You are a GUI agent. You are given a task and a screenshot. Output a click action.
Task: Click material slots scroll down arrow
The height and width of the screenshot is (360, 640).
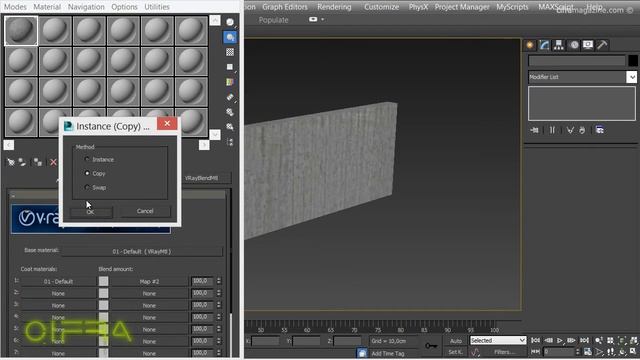pos(215,134)
